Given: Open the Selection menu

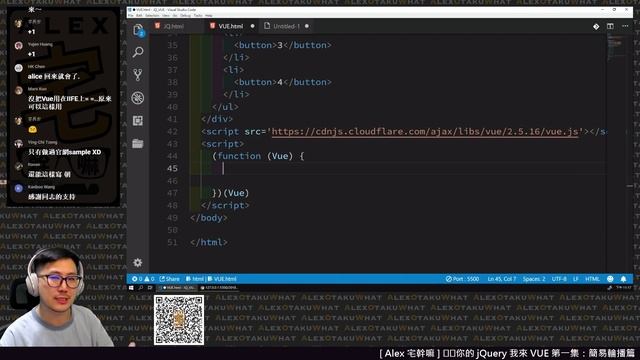Looking at the screenshot, I should (x=152, y=16).
